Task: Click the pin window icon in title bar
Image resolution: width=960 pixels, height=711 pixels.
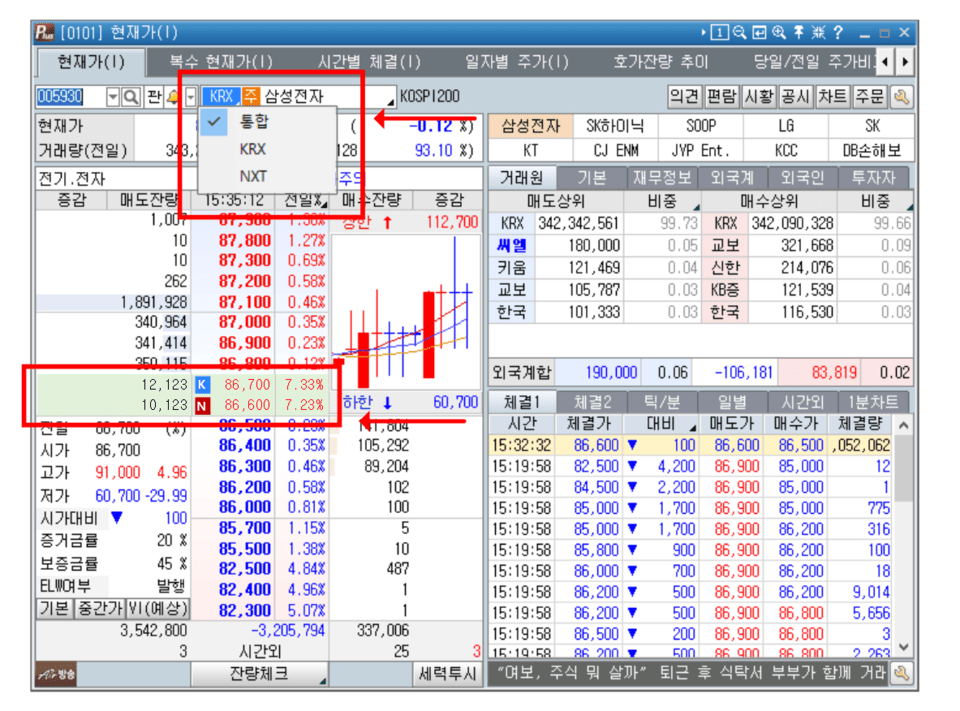Action: coord(798,33)
